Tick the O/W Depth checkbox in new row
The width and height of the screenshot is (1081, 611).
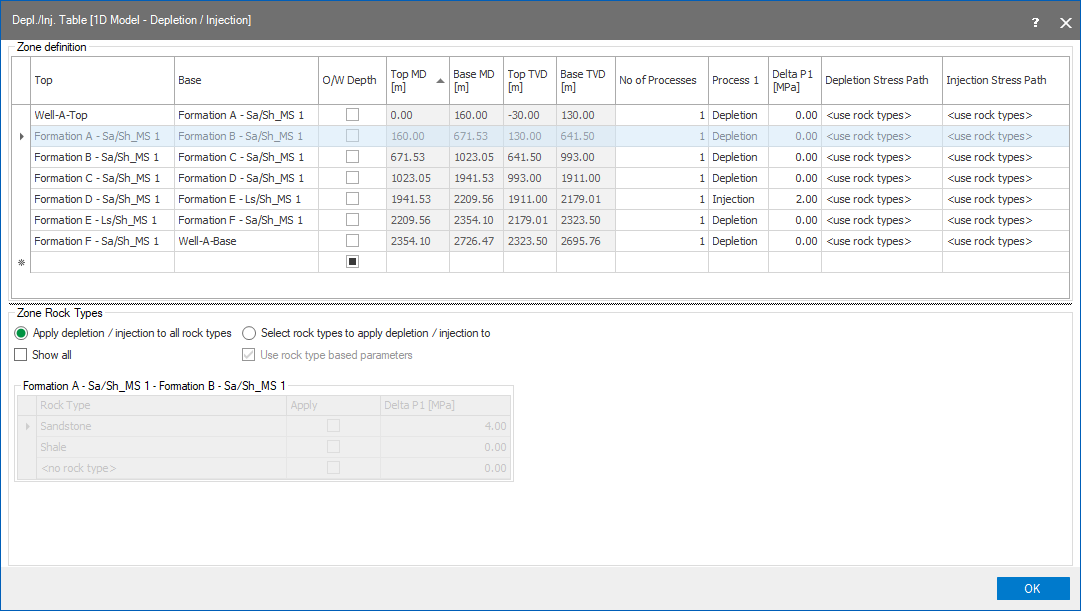(x=352, y=262)
